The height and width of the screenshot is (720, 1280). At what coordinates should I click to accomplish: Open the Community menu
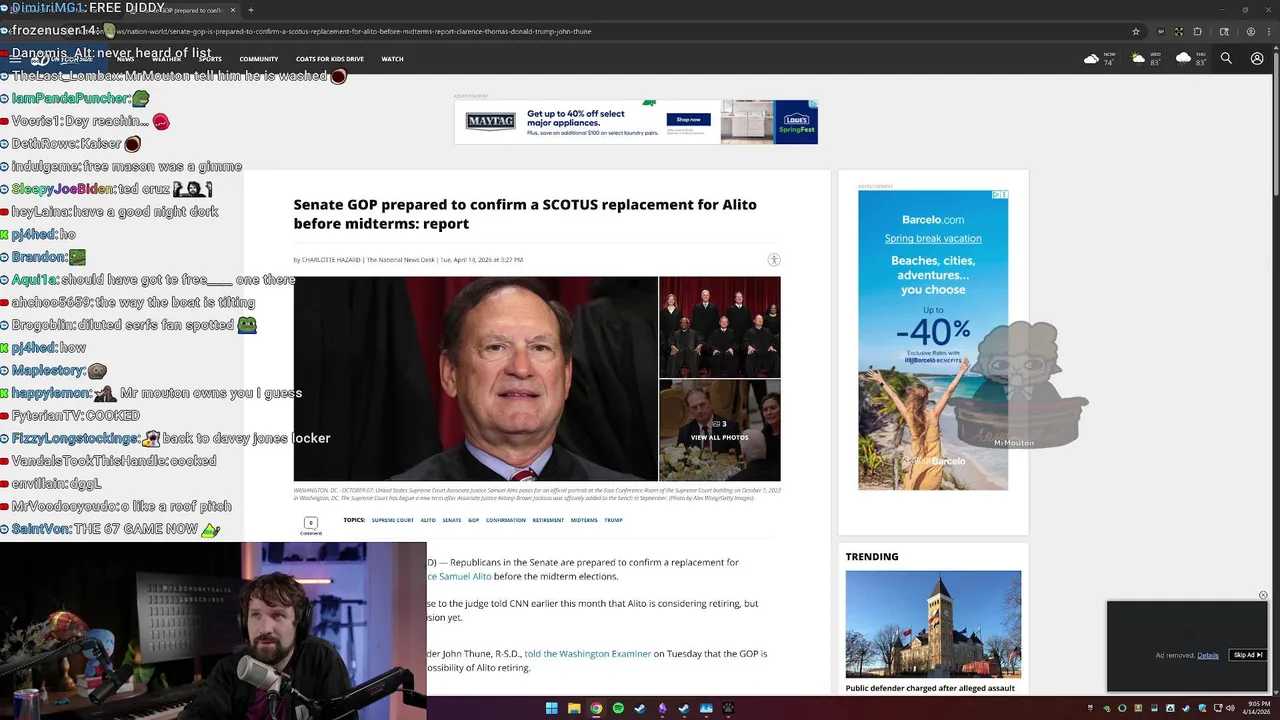click(259, 59)
